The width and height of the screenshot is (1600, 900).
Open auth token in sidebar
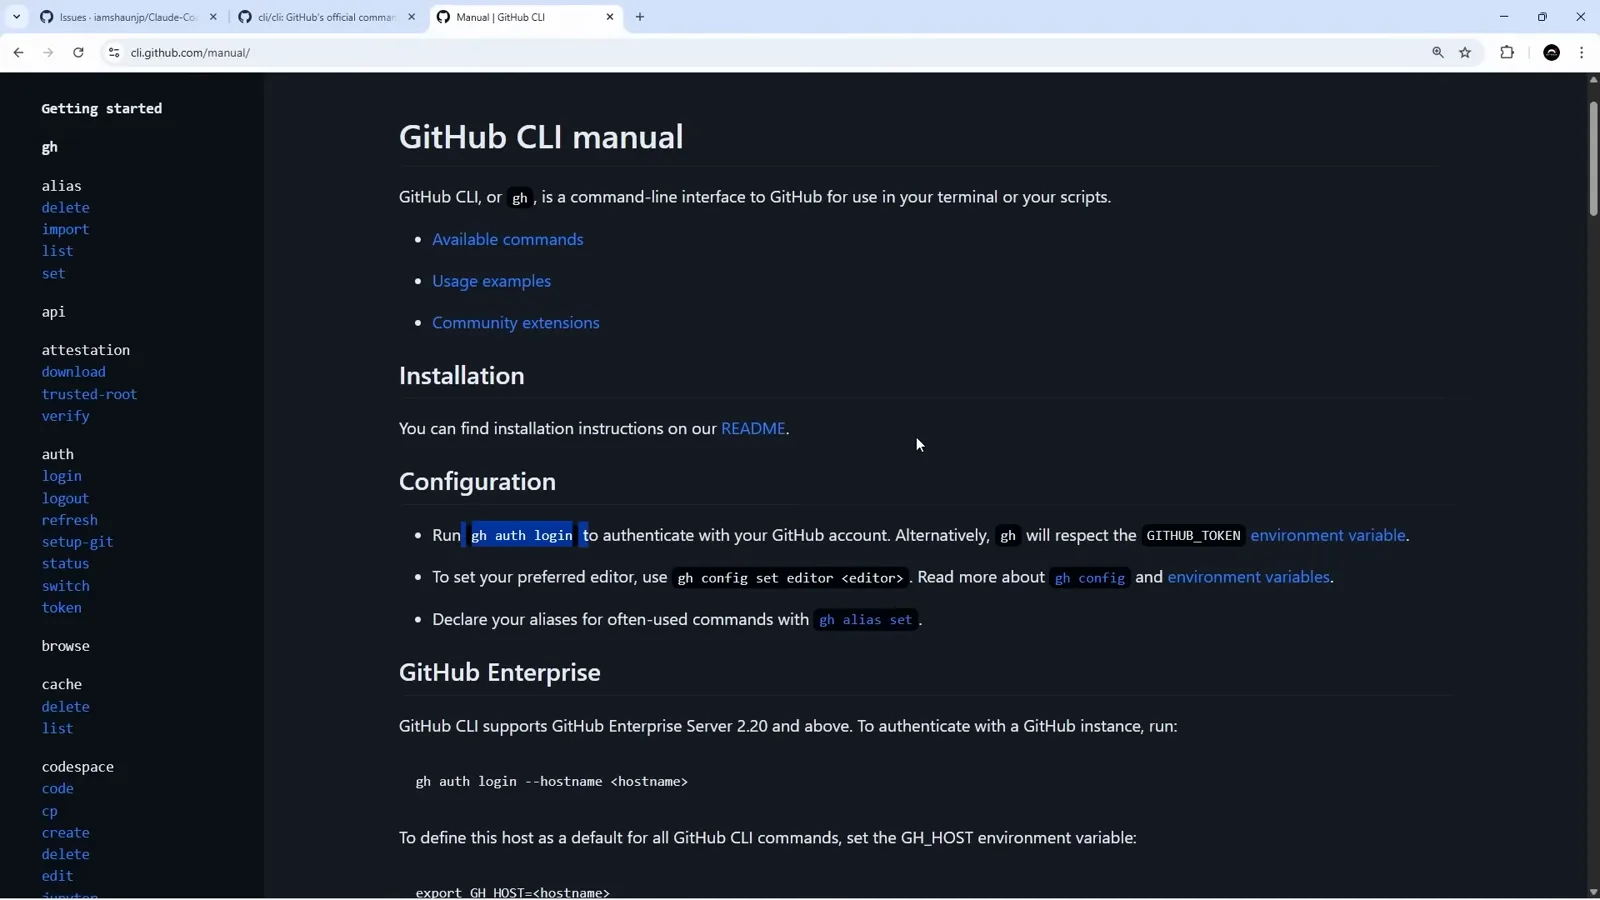tap(61, 608)
